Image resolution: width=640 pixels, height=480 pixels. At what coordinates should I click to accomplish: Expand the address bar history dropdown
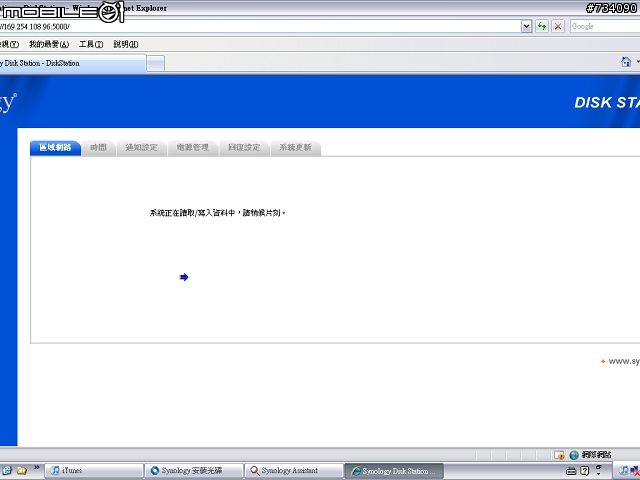[x=527, y=27]
